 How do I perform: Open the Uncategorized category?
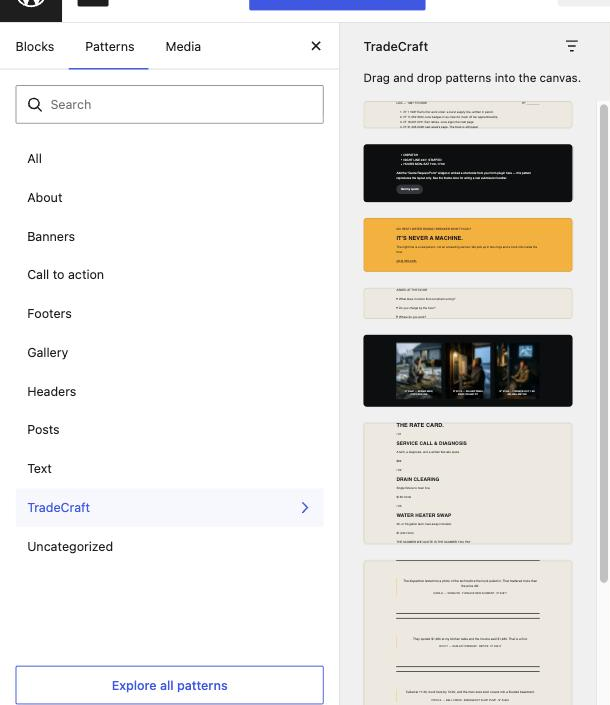point(70,547)
